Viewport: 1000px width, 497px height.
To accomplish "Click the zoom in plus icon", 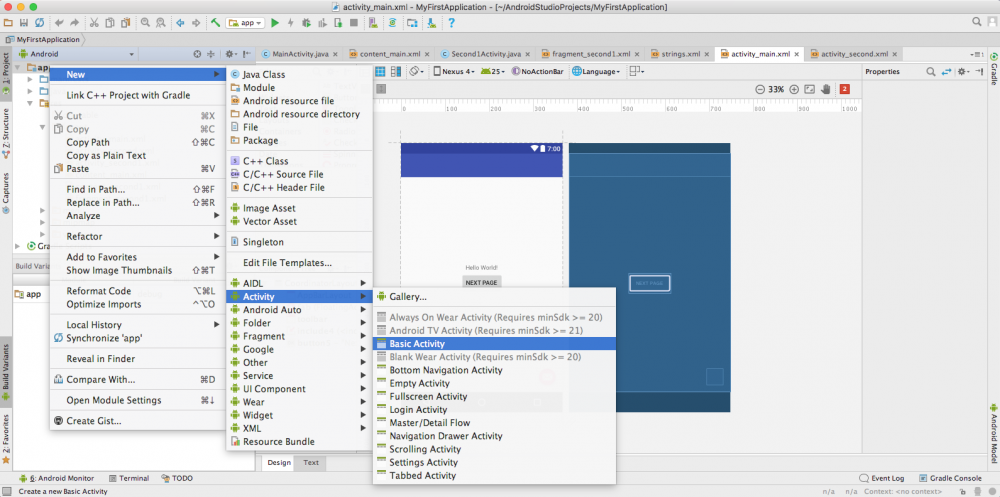I will point(793,89).
